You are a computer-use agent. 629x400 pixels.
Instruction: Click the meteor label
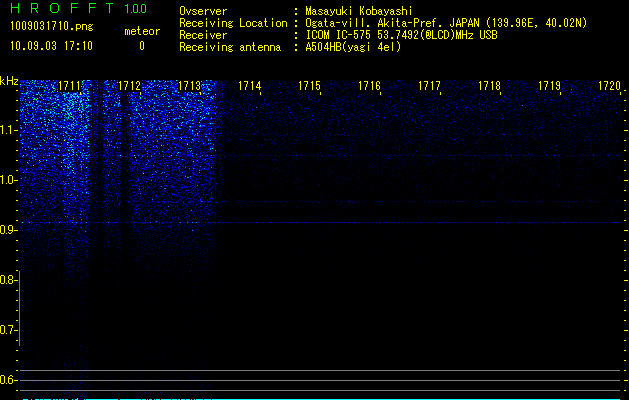142,31
